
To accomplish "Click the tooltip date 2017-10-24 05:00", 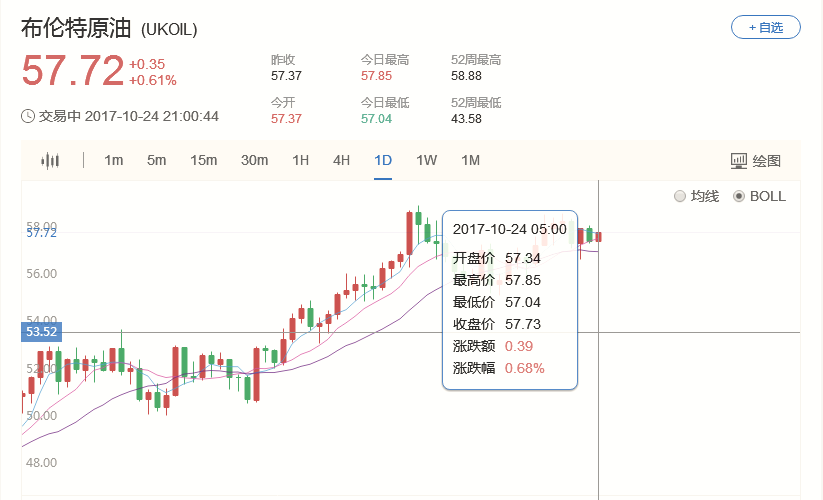I will coord(510,229).
